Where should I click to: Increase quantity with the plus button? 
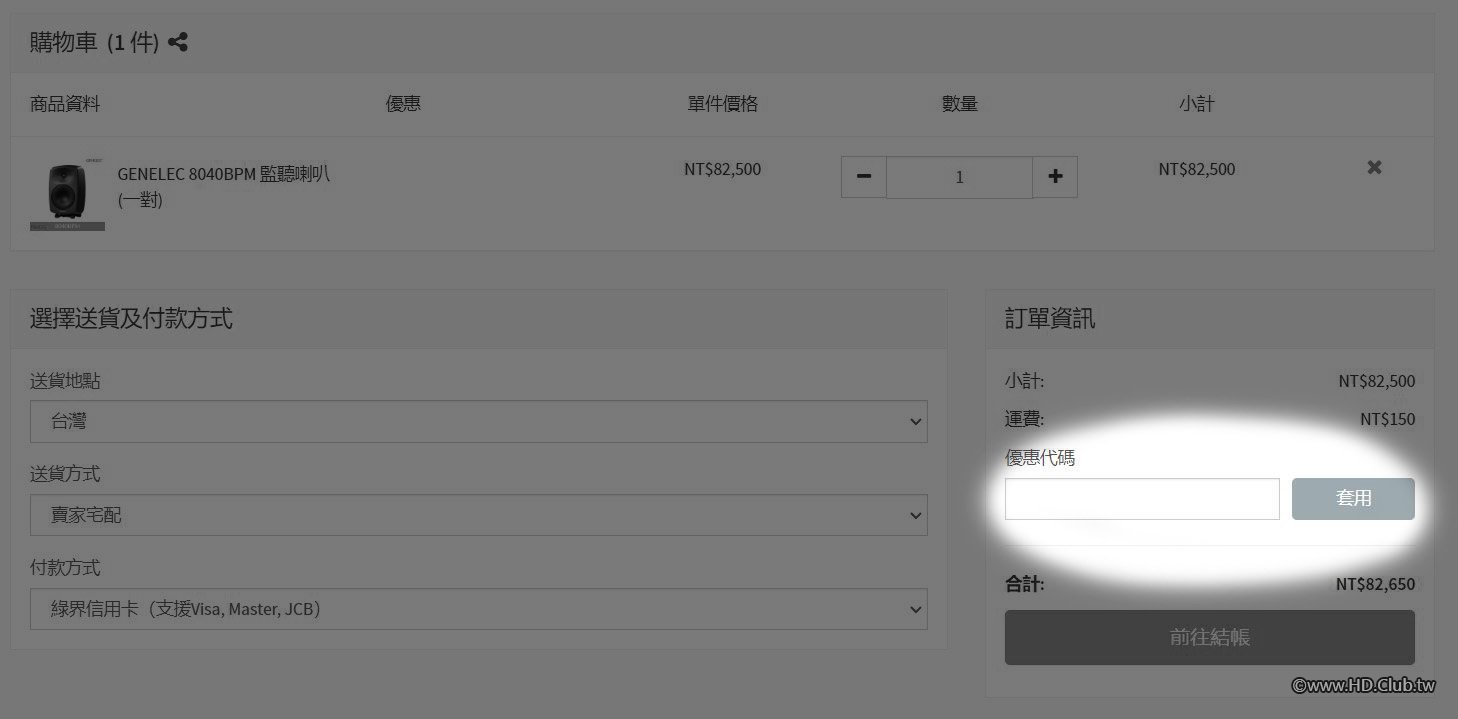pos(1055,177)
